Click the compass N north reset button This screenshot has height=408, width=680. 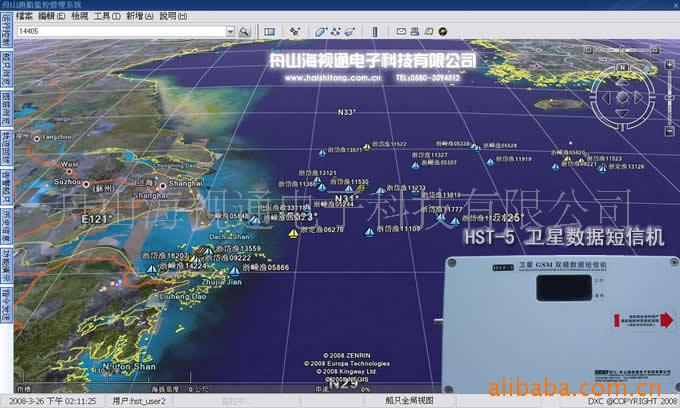[x=622, y=68]
